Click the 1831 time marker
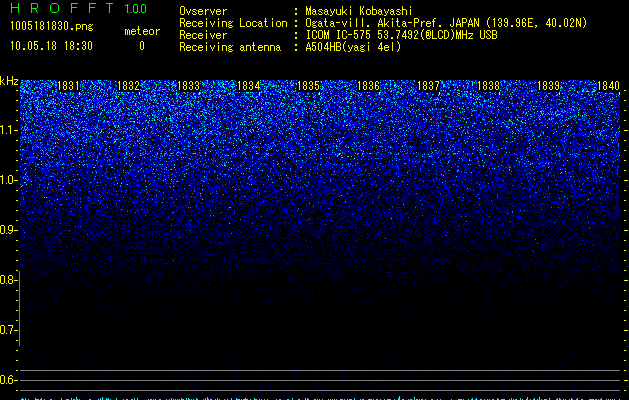629x400 pixels. (x=68, y=86)
